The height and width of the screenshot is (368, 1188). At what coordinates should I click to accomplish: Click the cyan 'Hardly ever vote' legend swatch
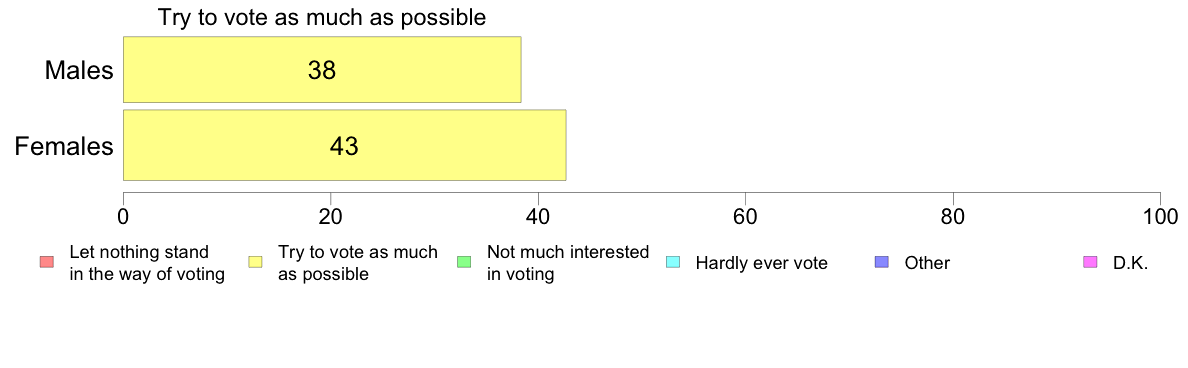pyautogui.click(x=673, y=263)
